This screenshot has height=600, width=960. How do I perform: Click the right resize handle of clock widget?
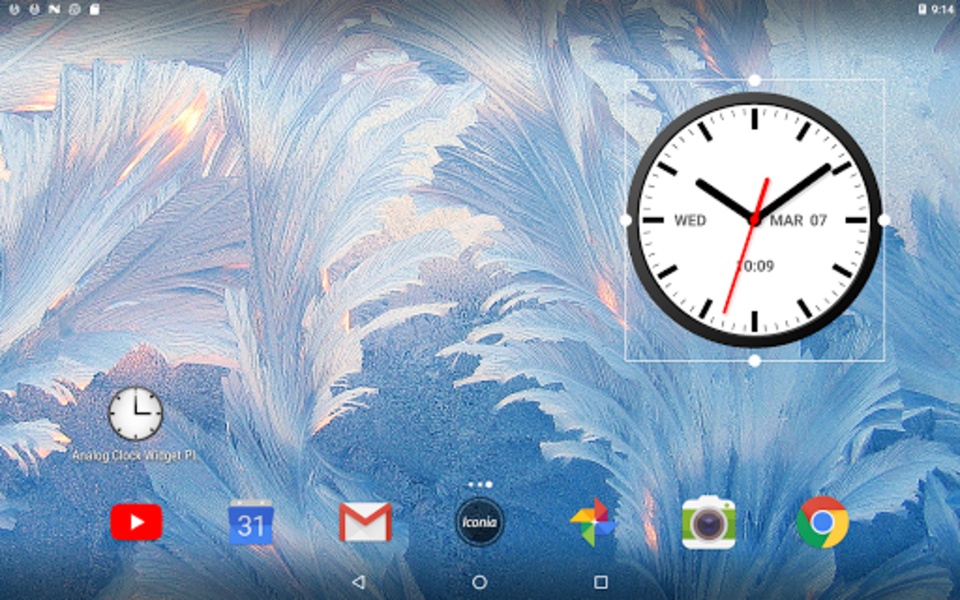pos(883,220)
